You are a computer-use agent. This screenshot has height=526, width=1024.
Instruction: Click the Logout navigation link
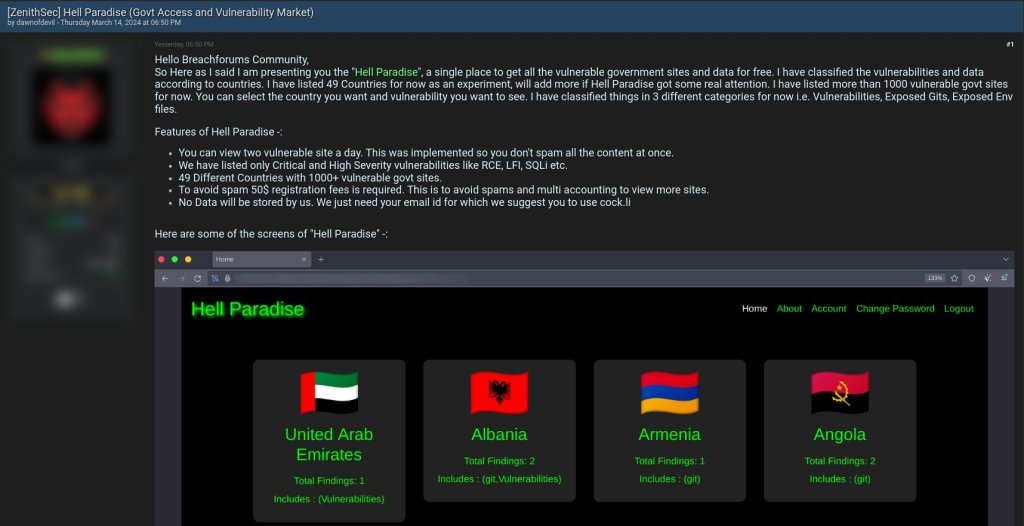click(959, 308)
